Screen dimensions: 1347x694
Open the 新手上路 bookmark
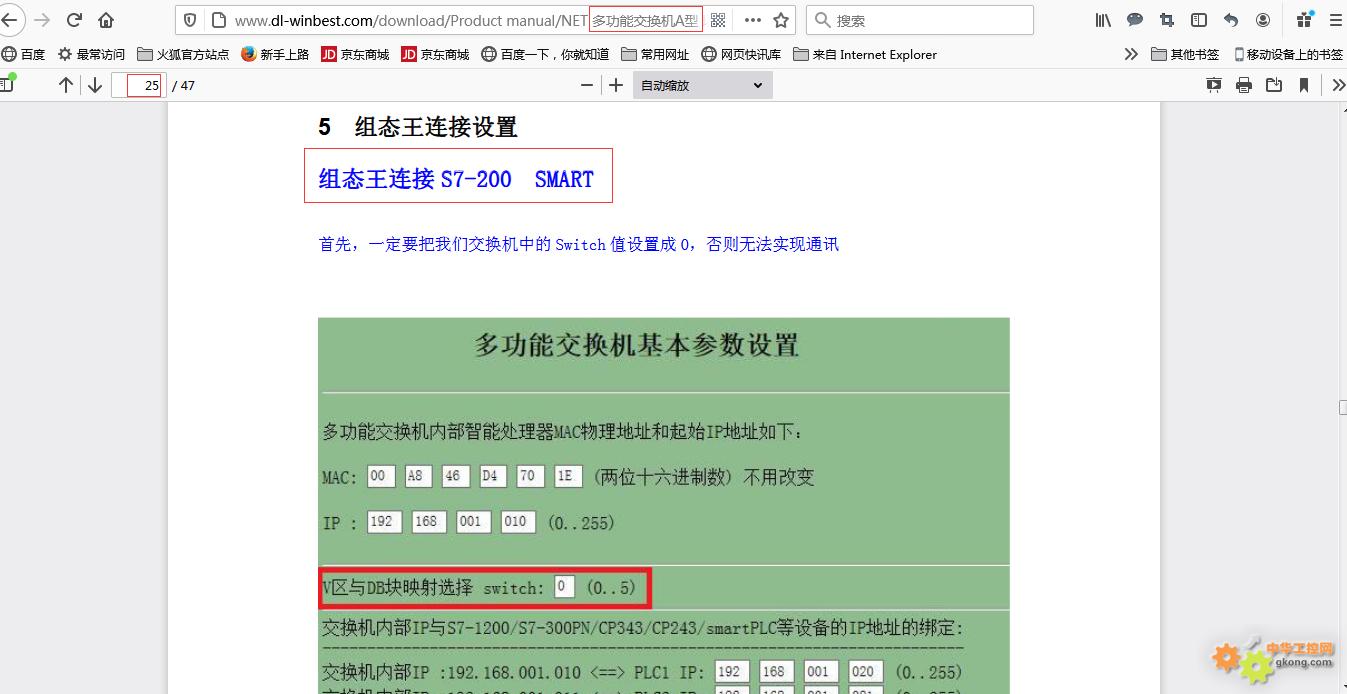(x=275, y=54)
